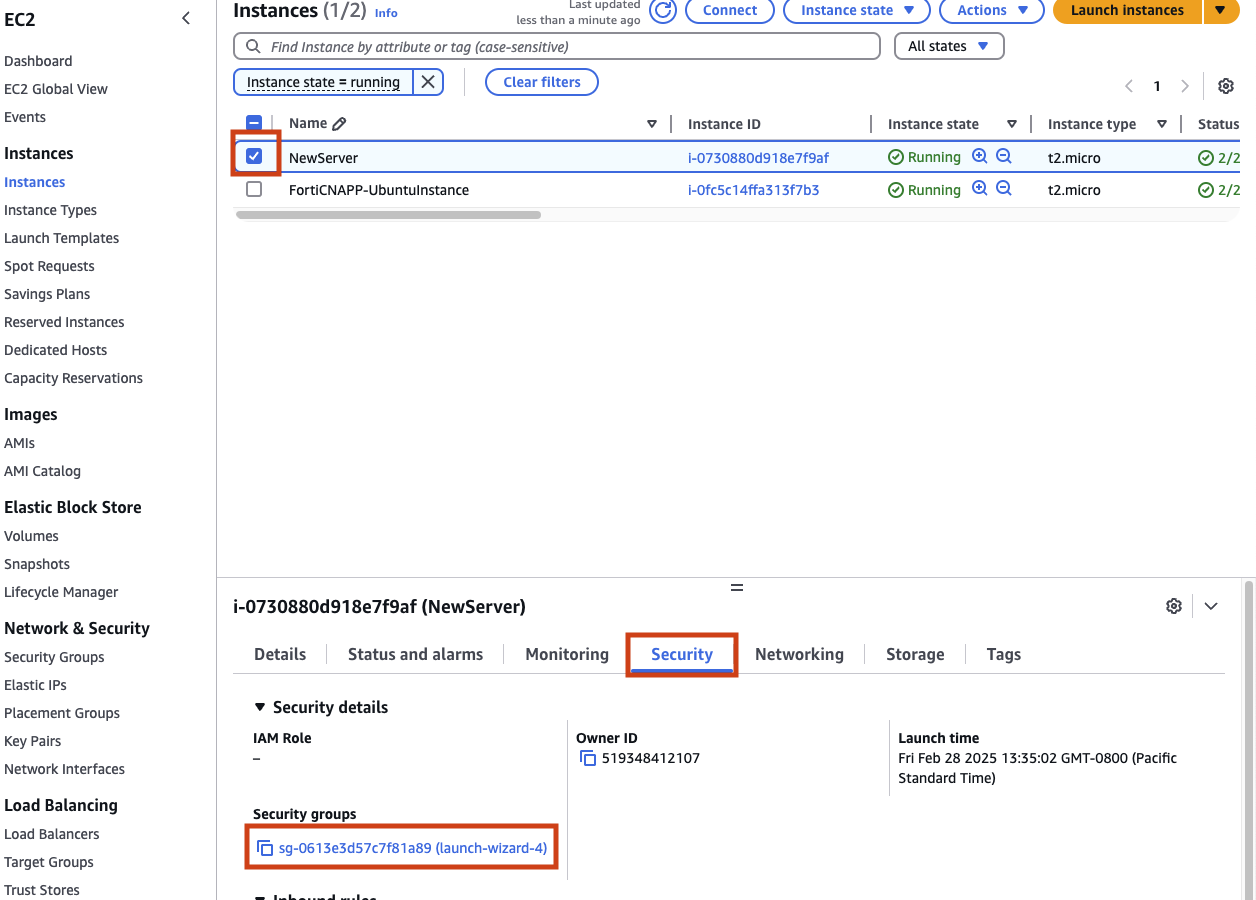Zoom in filter icon on NewServer state
Viewport: 1256px width, 900px height.
980,157
